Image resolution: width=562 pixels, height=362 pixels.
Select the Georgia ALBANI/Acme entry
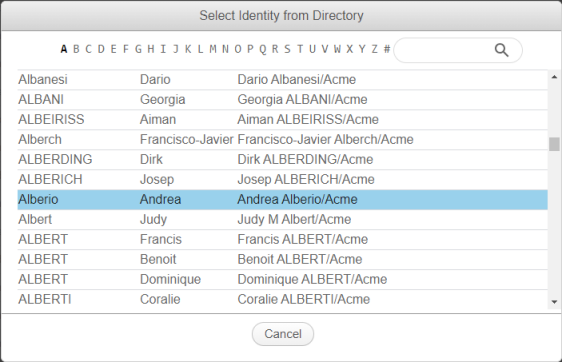point(282,100)
